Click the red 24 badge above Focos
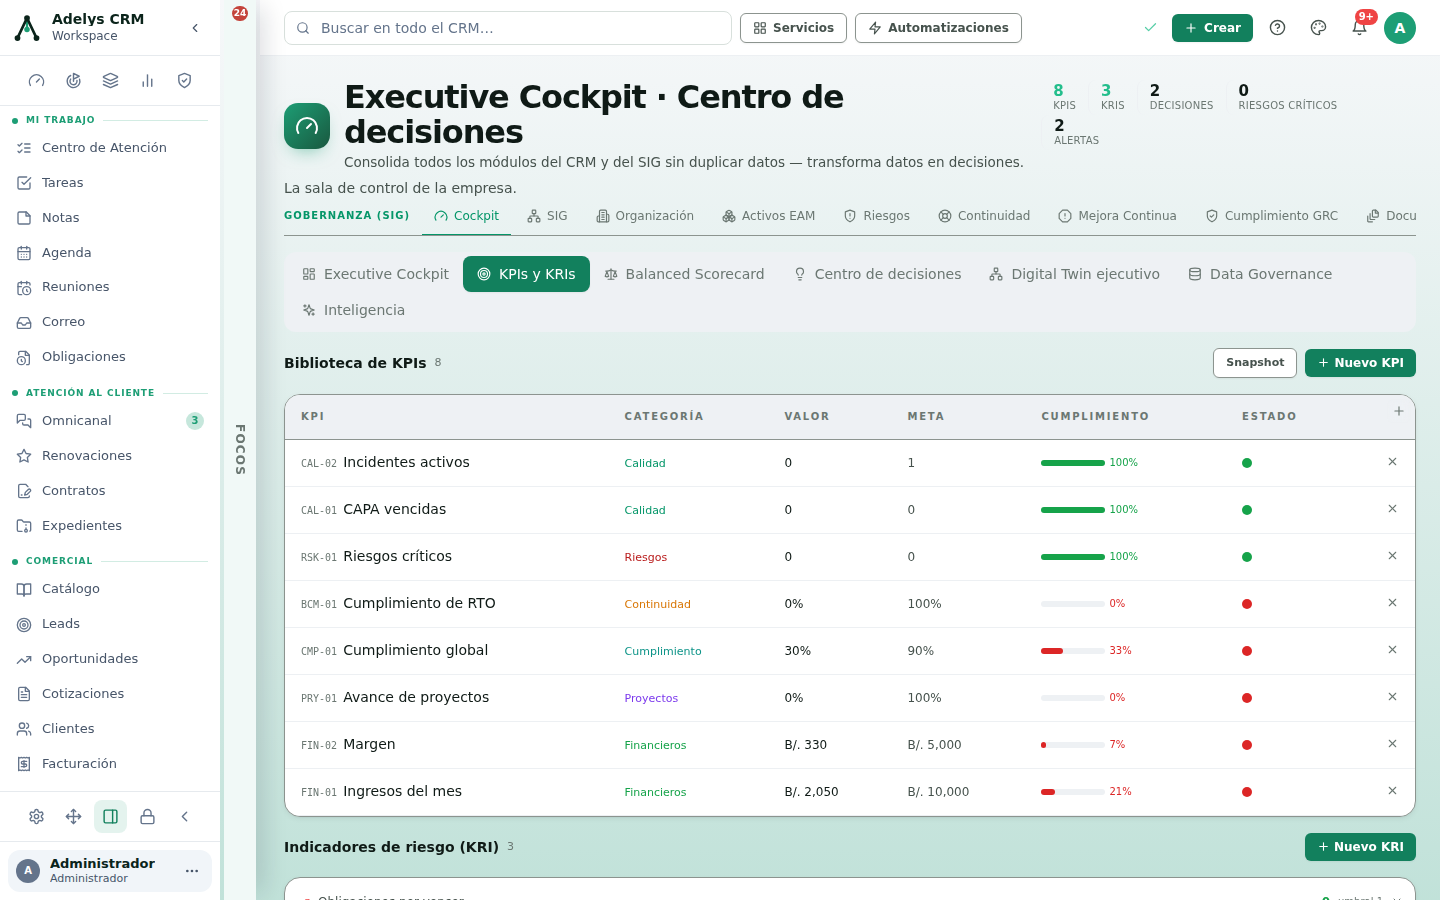The width and height of the screenshot is (1440, 900). [240, 13]
